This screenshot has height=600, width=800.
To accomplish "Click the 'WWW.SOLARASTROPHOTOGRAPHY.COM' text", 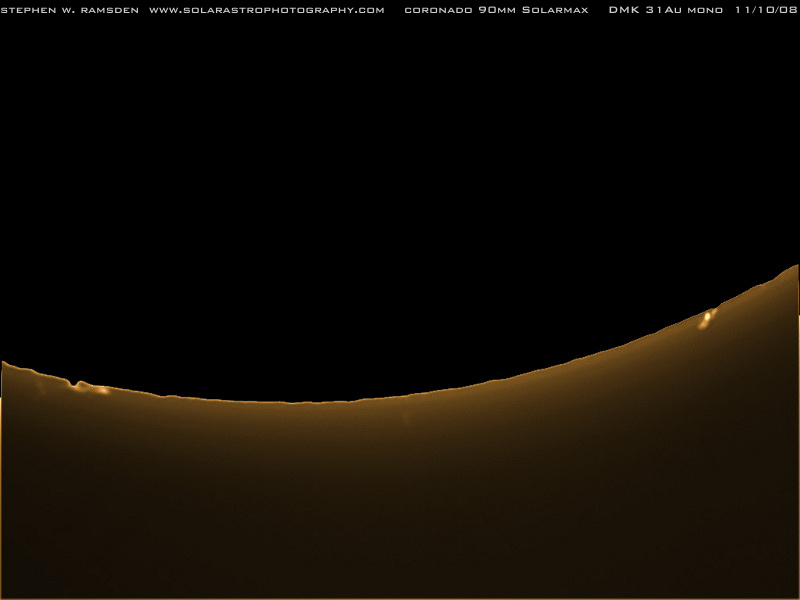I will pyautogui.click(x=267, y=10).
